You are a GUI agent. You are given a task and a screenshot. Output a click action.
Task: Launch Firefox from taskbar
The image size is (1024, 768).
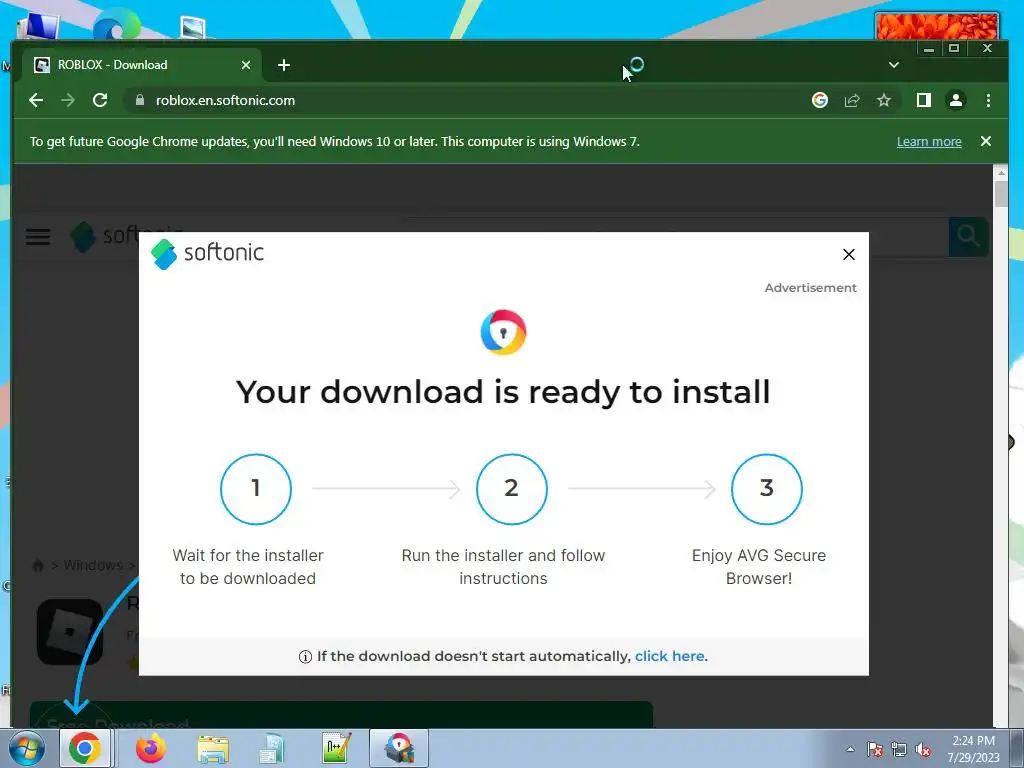(x=151, y=748)
